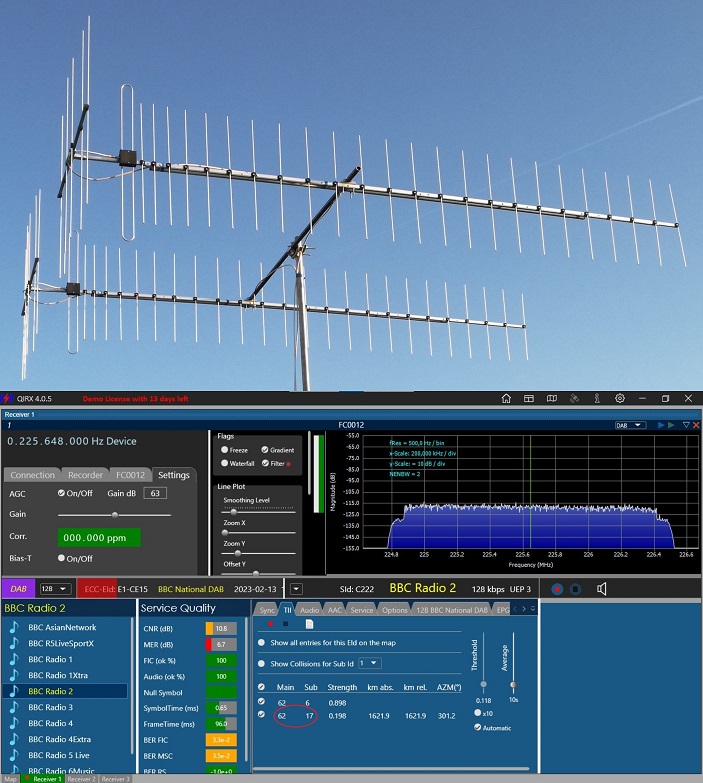
Task: Enable the Waterfall flag
Action: [223, 462]
